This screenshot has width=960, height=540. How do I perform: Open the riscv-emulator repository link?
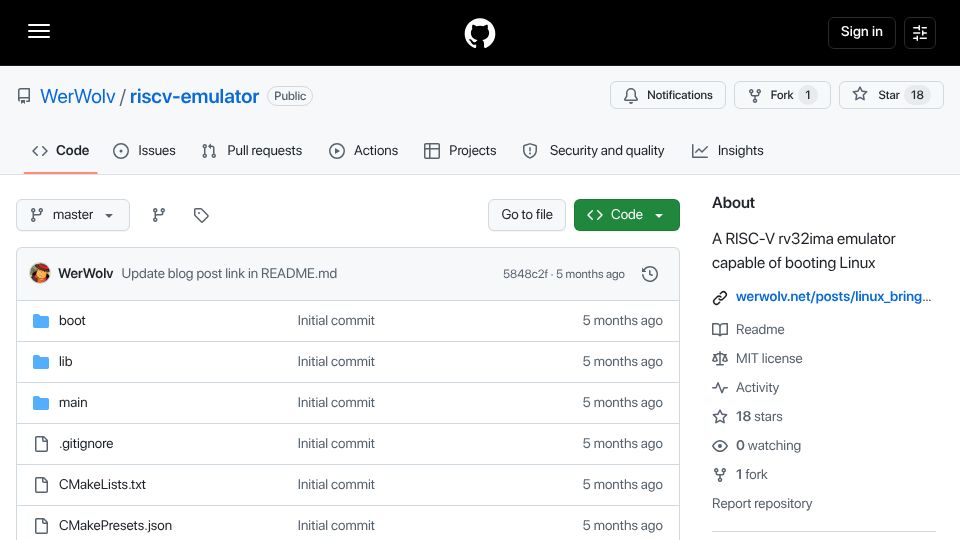tap(194, 96)
